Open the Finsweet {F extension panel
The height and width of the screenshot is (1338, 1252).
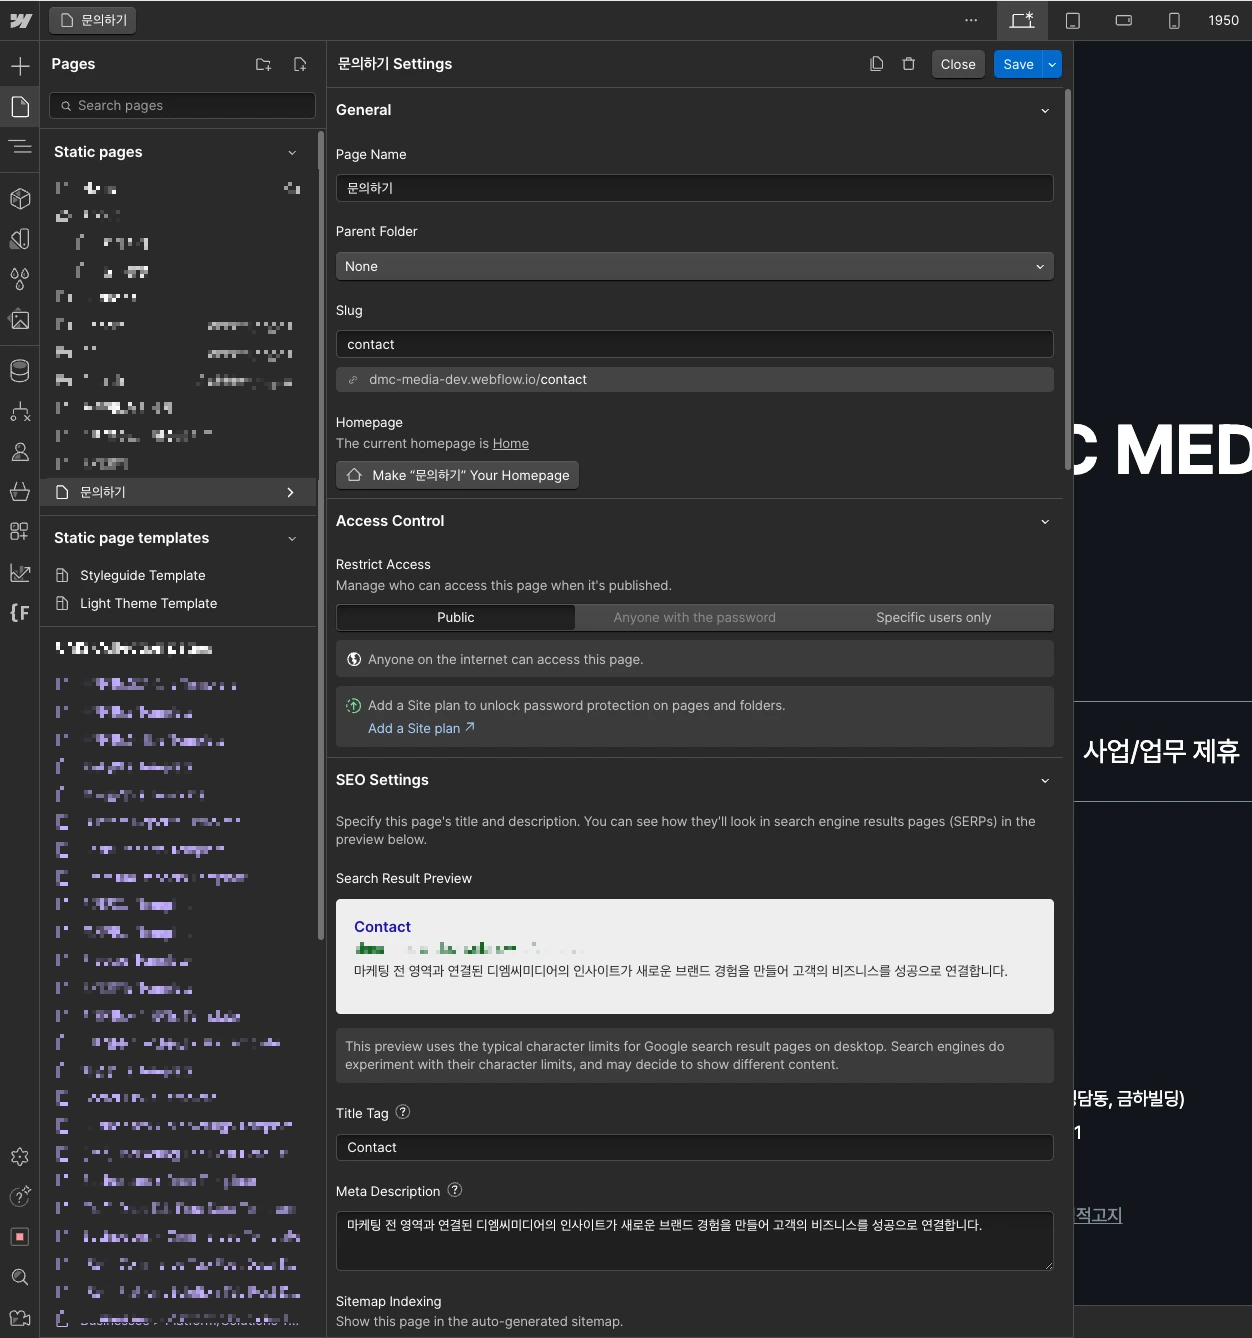click(x=20, y=612)
